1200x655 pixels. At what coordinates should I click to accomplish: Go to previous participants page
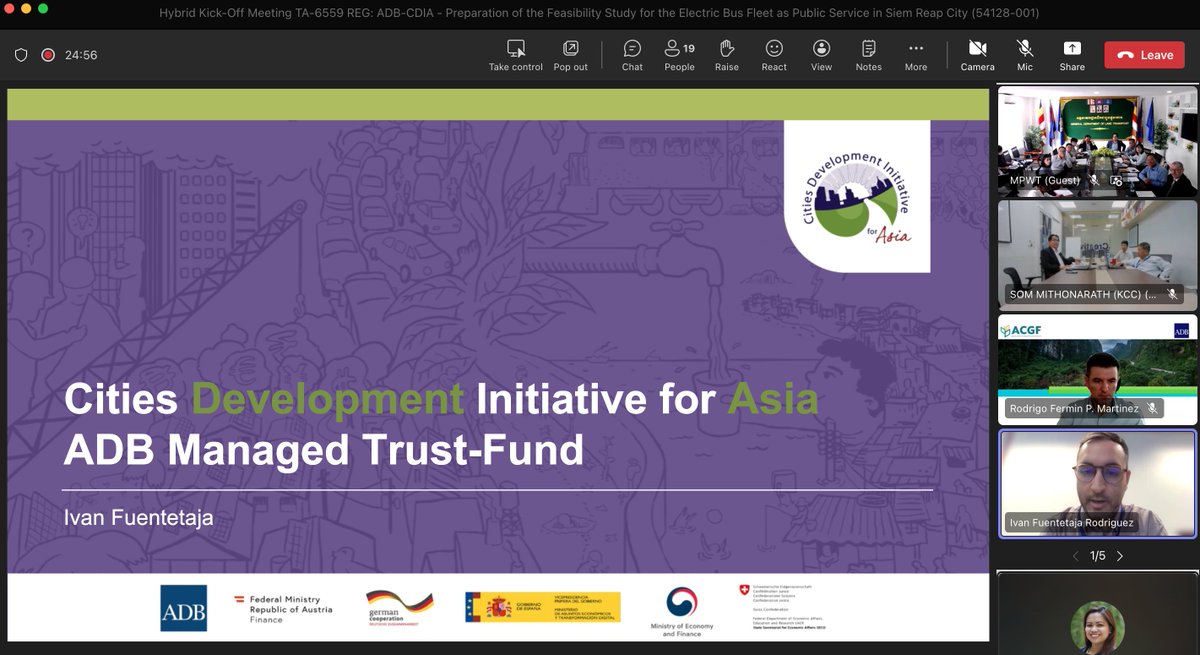pyautogui.click(x=1075, y=556)
